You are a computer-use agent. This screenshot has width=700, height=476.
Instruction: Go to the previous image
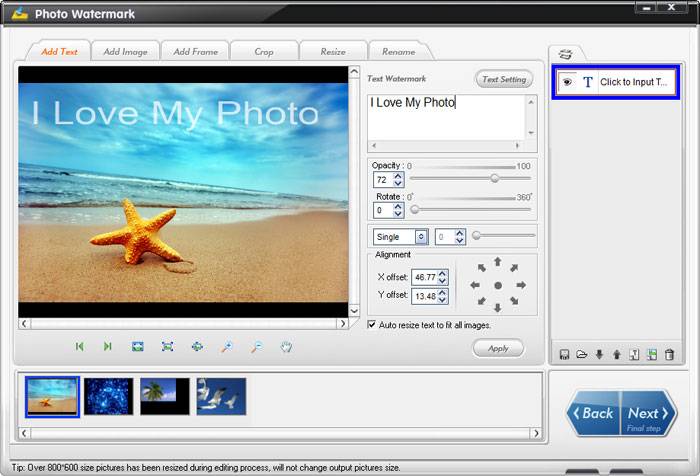point(79,346)
